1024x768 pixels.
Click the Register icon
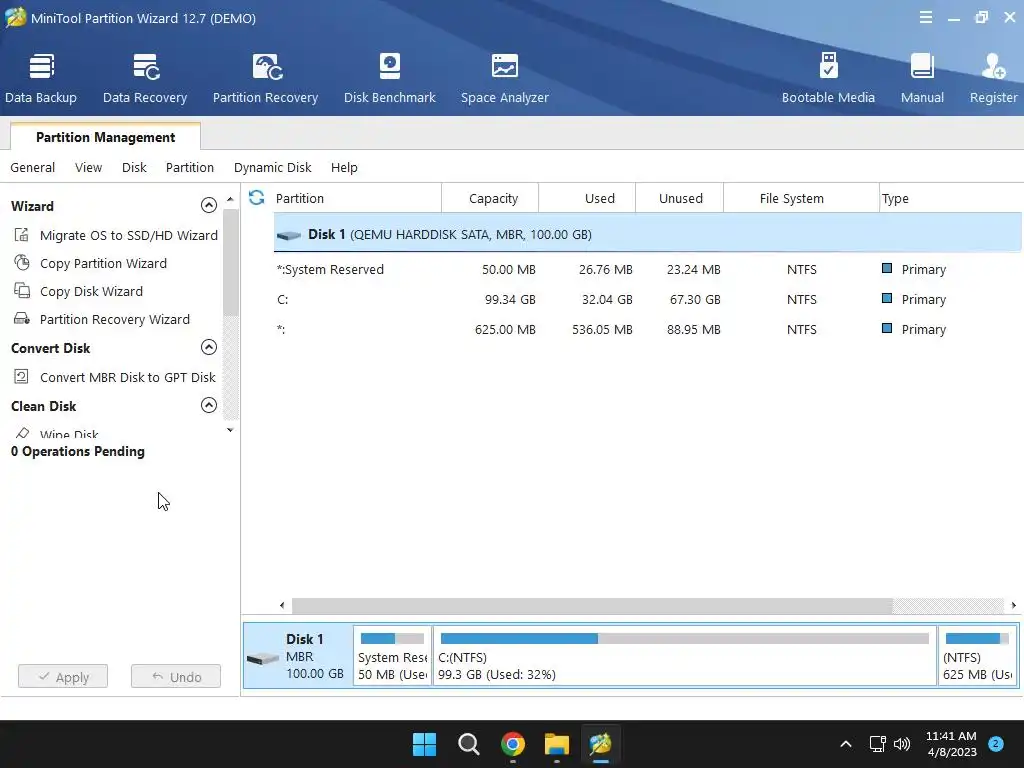pyautogui.click(x=993, y=67)
